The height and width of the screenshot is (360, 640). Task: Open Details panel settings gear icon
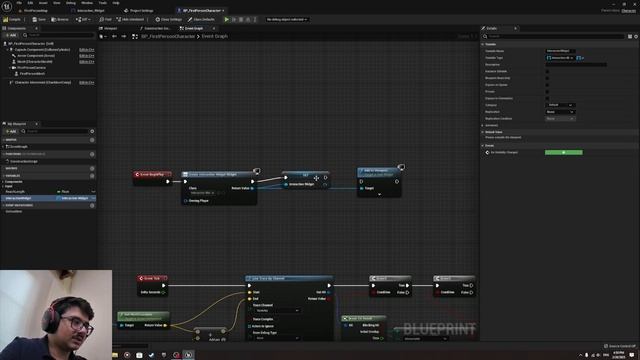click(x=636, y=36)
